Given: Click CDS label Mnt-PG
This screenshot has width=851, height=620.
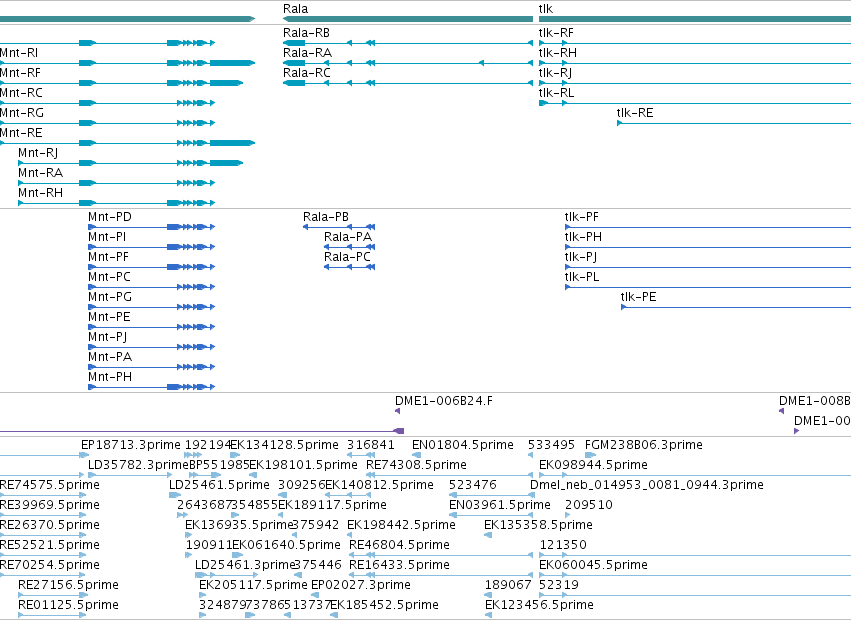Looking at the screenshot, I should click(110, 297).
